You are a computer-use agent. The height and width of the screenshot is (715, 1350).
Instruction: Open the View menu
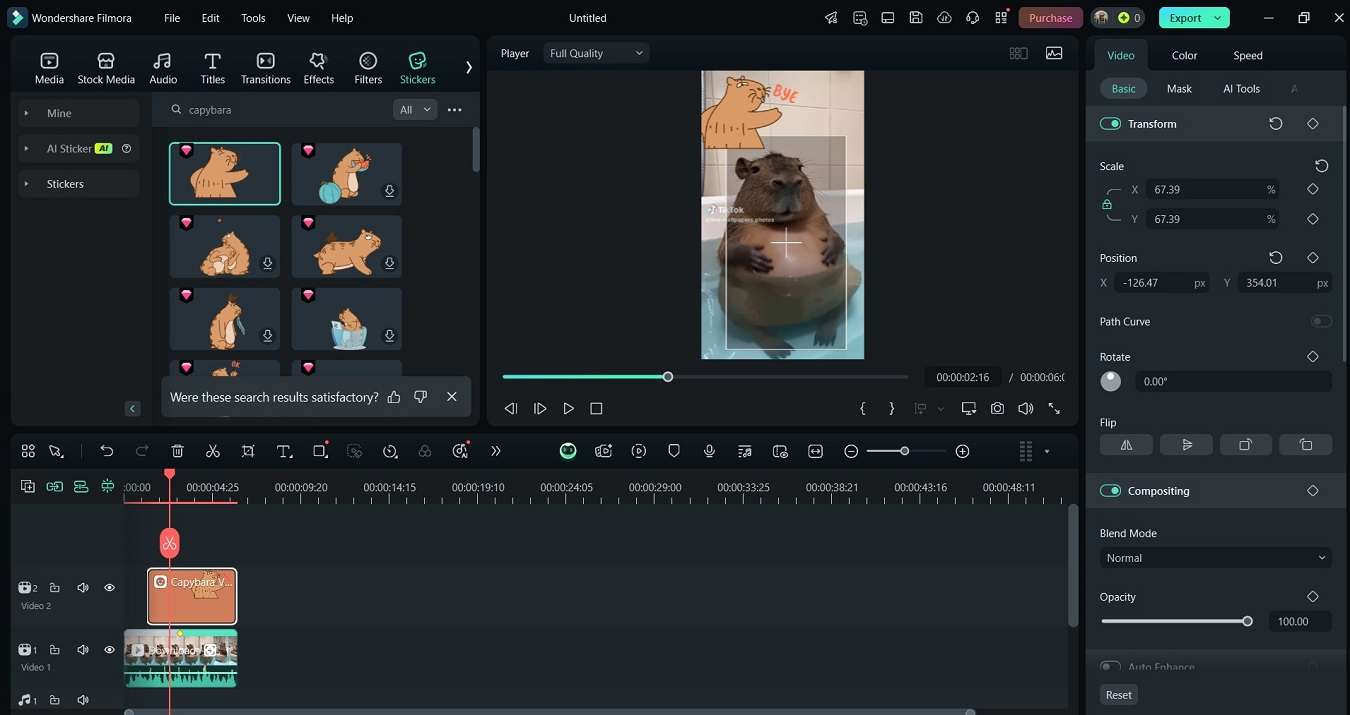(298, 18)
